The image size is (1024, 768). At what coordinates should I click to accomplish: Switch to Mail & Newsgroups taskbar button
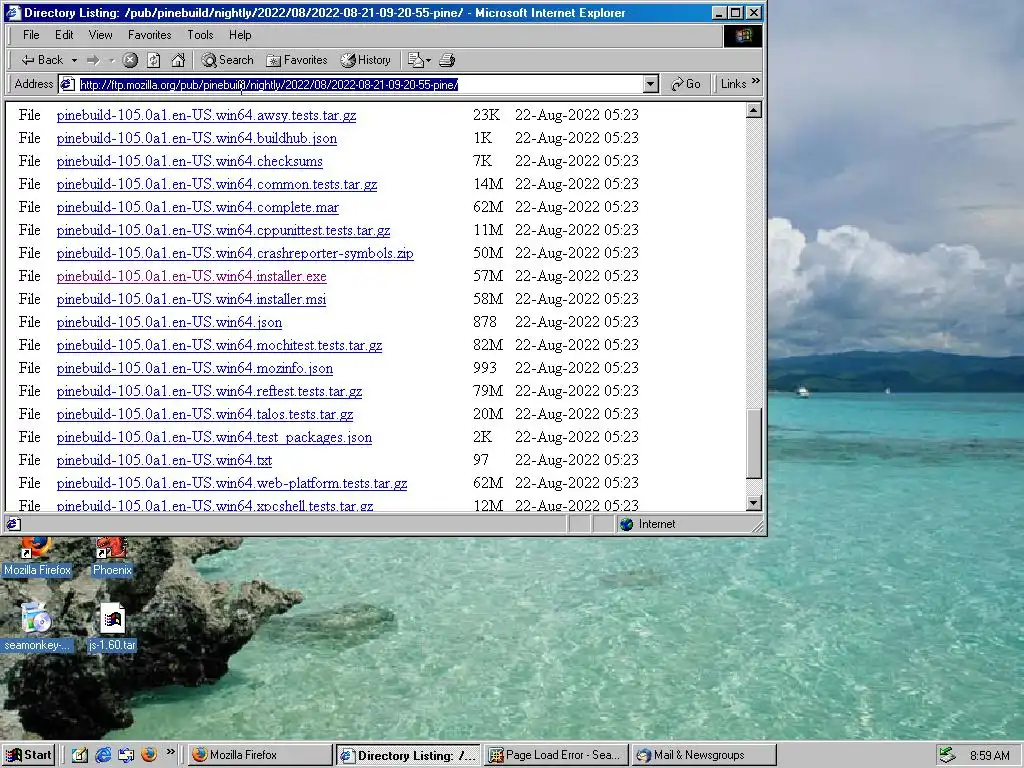pos(704,755)
